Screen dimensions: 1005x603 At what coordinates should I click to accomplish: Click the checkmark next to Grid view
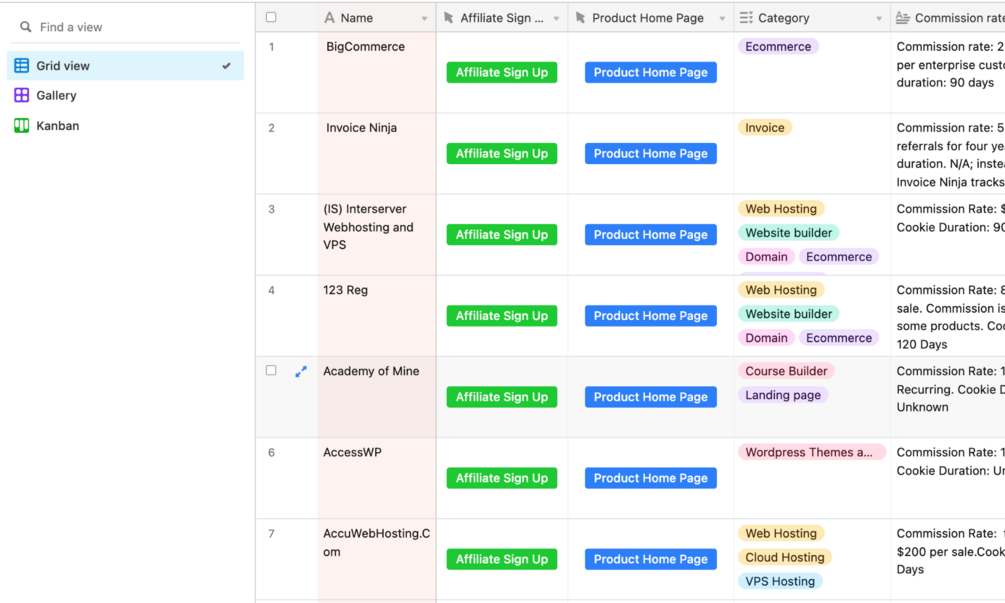pos(226,65)
